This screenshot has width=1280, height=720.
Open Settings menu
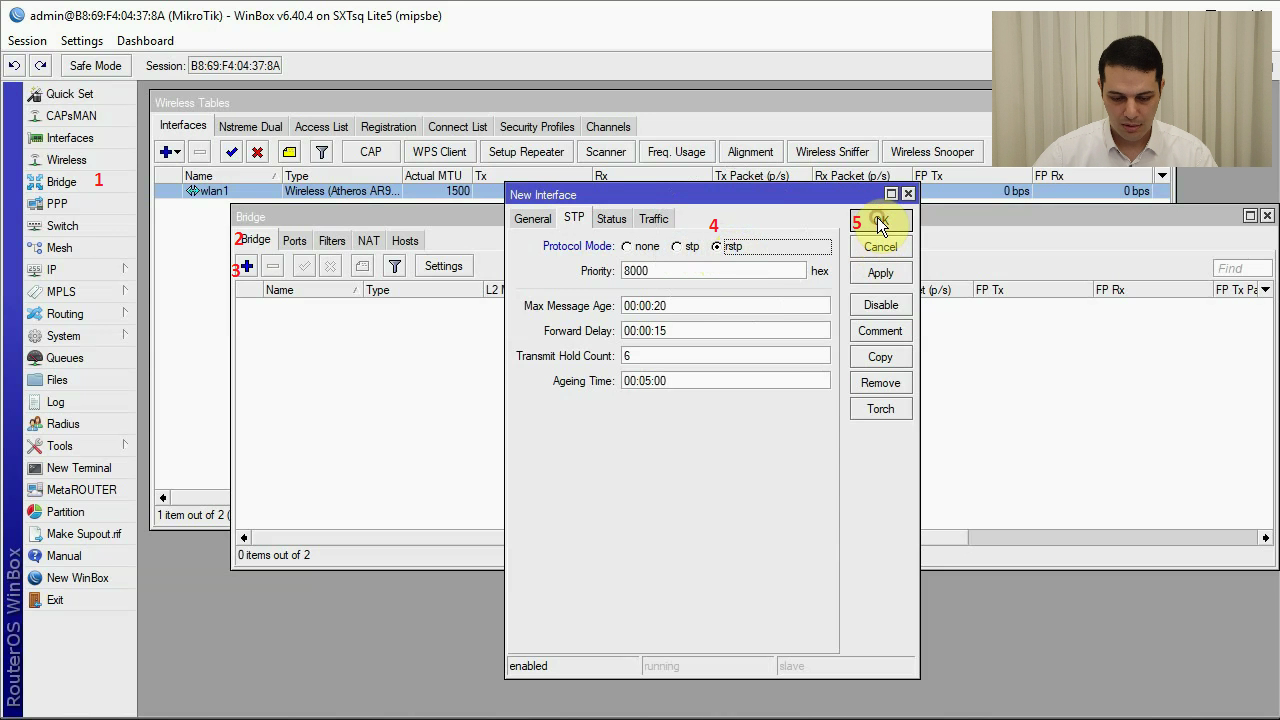[x=82, y=41]
